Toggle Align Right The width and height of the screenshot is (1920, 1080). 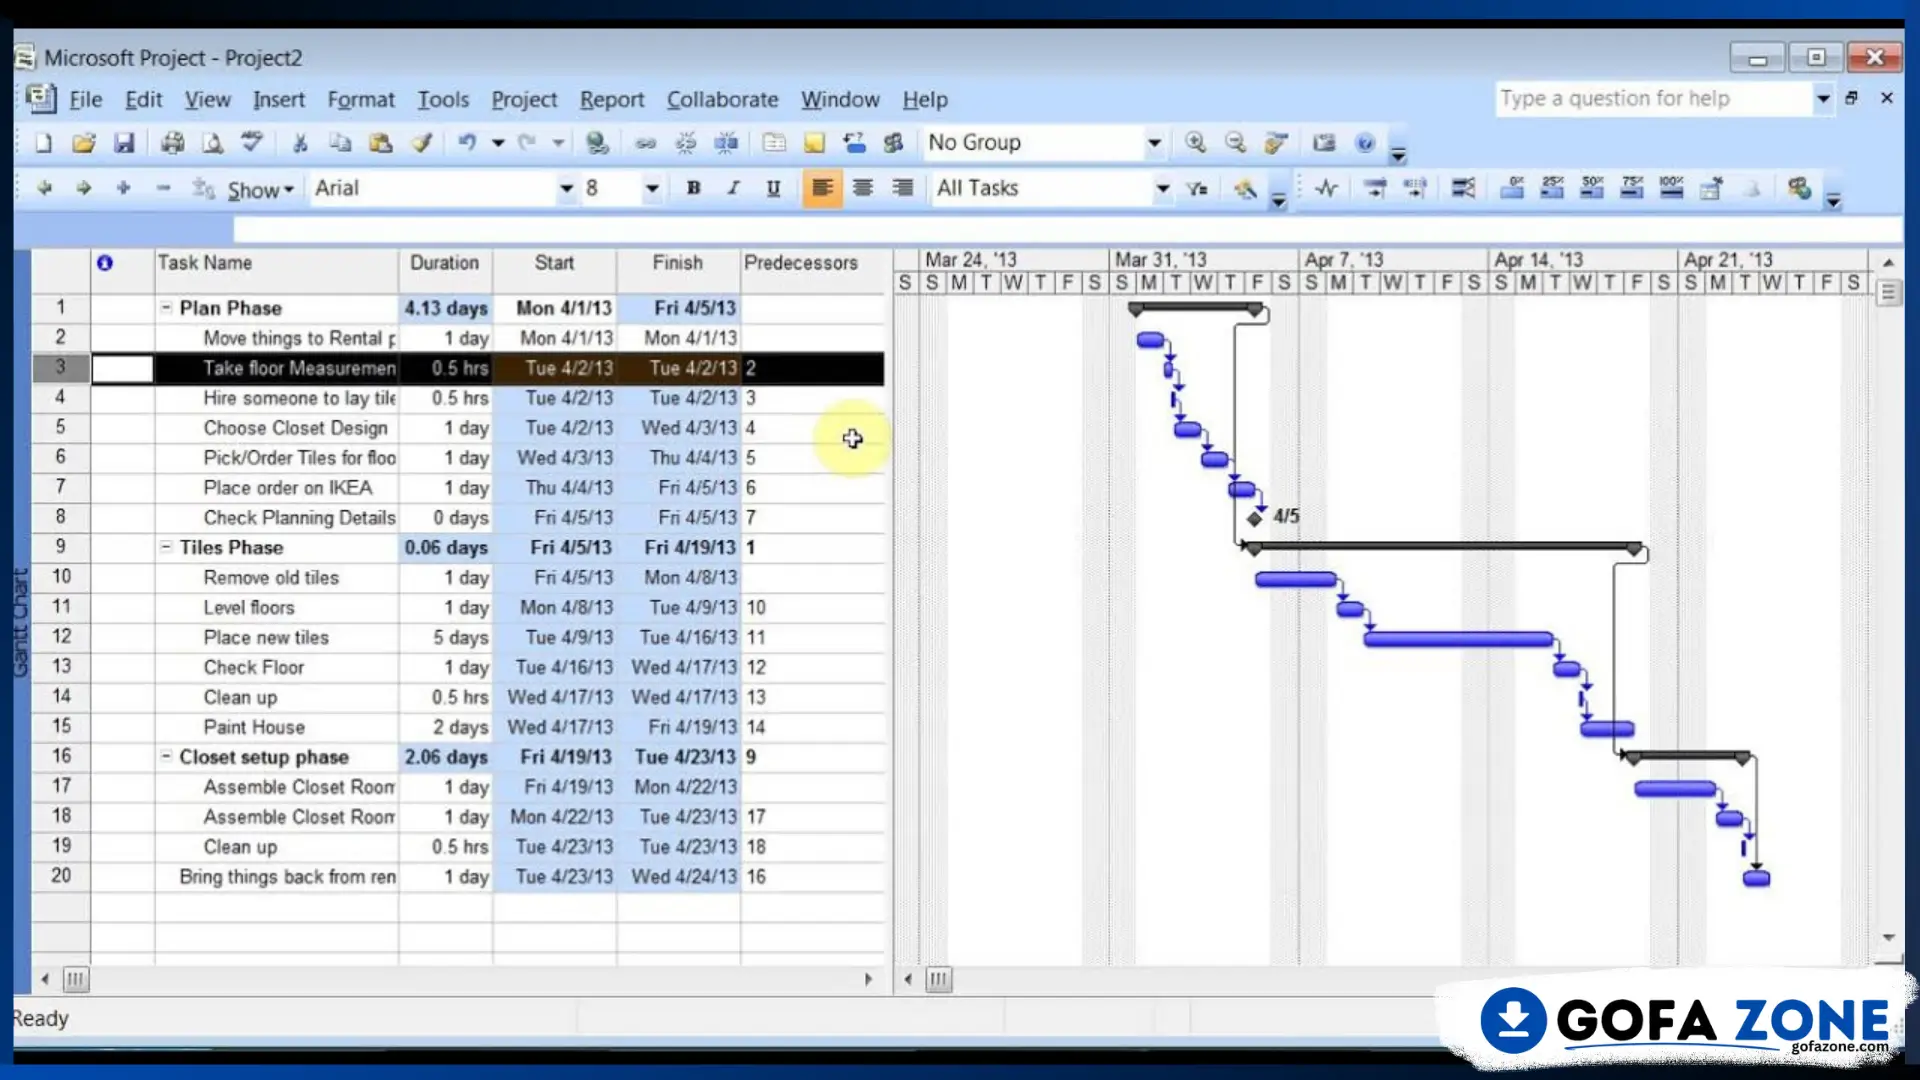(x=903, y=188)
